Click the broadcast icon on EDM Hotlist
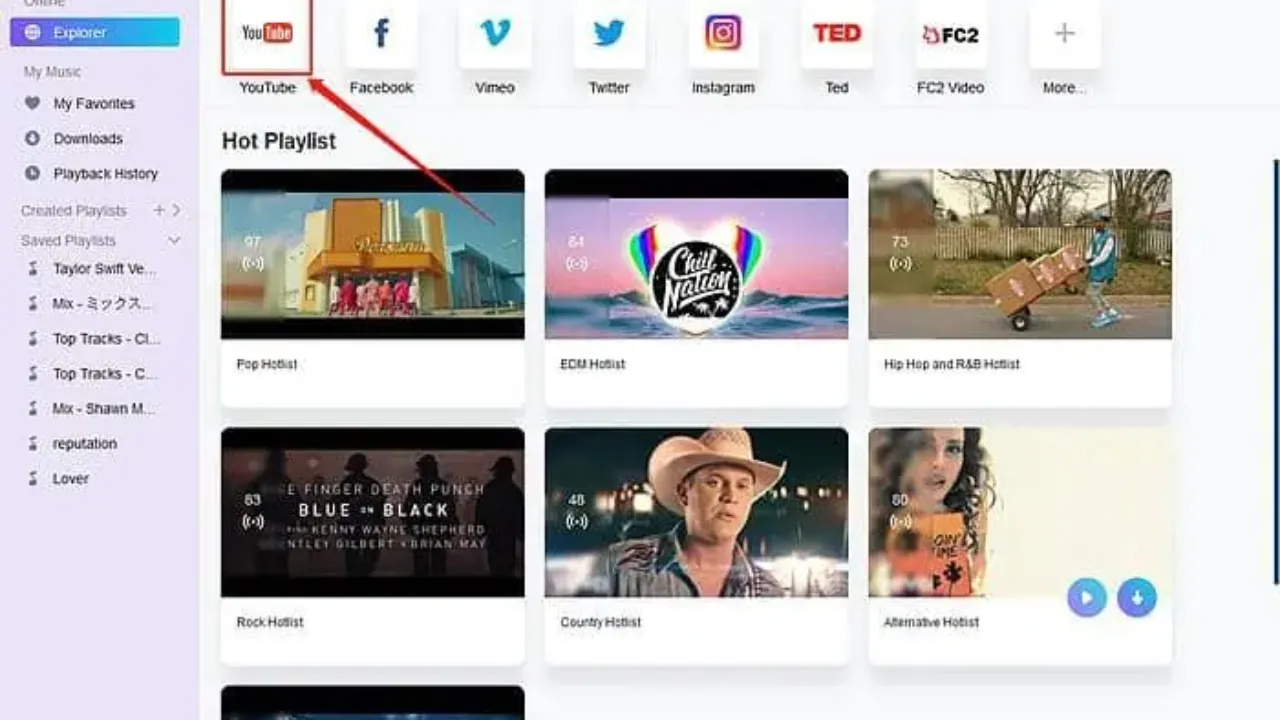 (577, 264)
